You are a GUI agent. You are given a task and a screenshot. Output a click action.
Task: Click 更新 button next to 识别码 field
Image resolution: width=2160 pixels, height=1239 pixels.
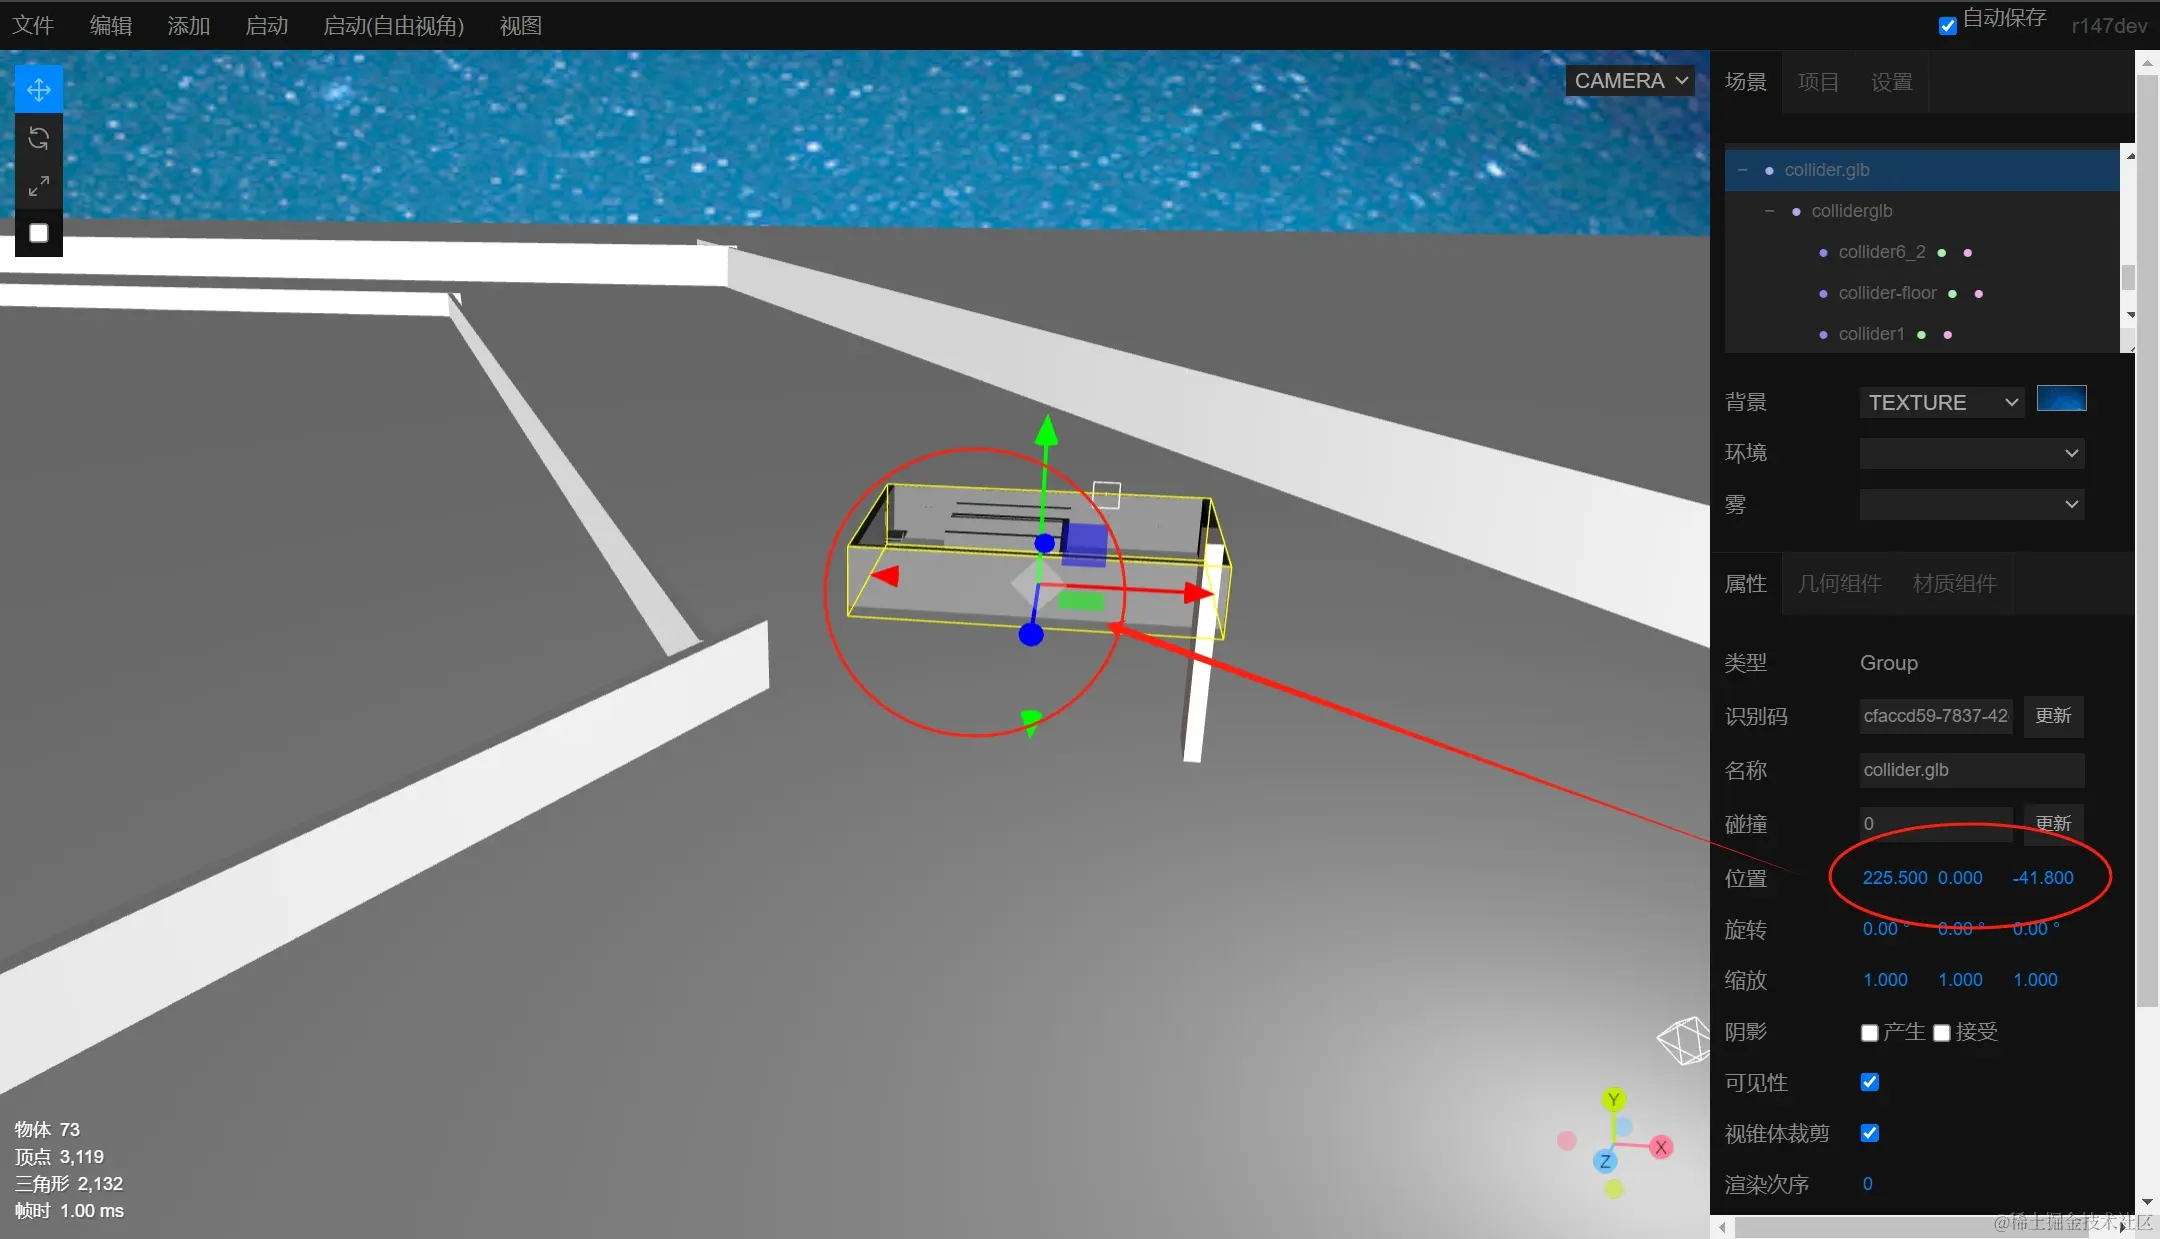tap(2053, 716)
